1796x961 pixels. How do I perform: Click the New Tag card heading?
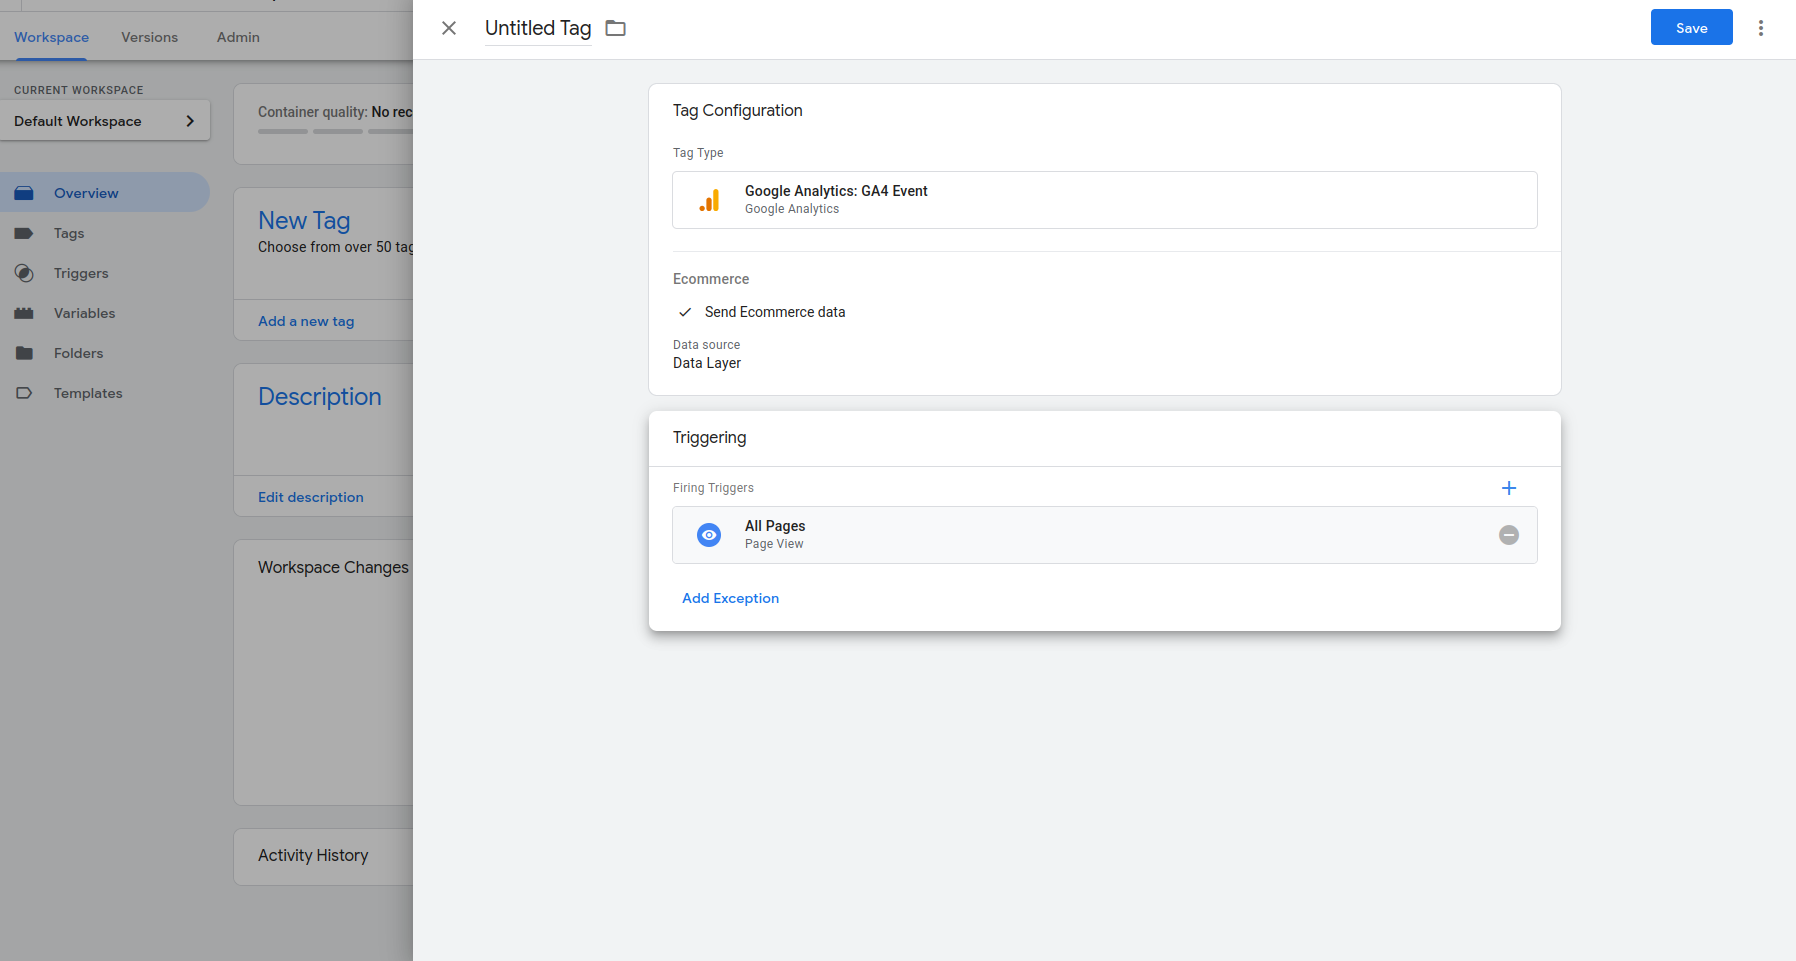pos(304,221)
